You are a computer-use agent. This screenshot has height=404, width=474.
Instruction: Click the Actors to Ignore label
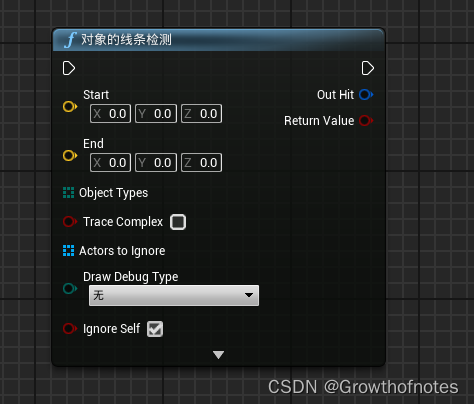[122, 251]
